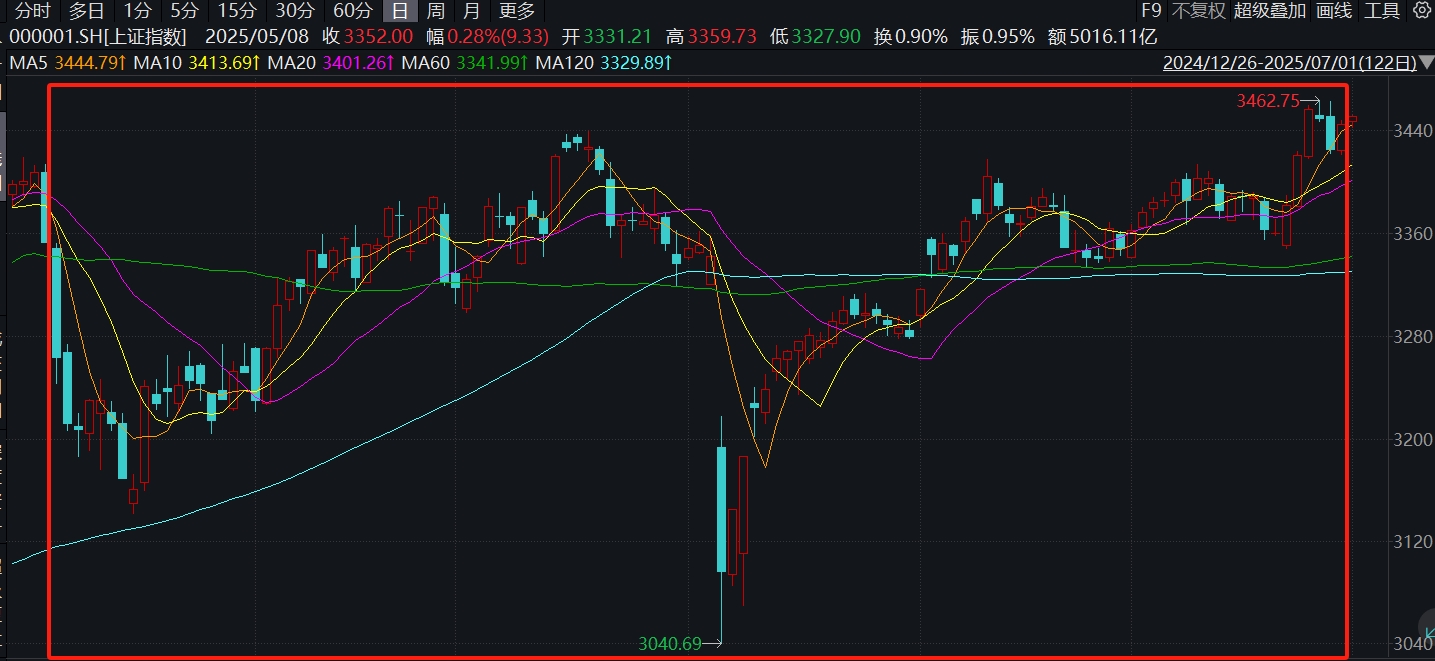
Task: Select the 30分 period tab
Action: (295, 11)
